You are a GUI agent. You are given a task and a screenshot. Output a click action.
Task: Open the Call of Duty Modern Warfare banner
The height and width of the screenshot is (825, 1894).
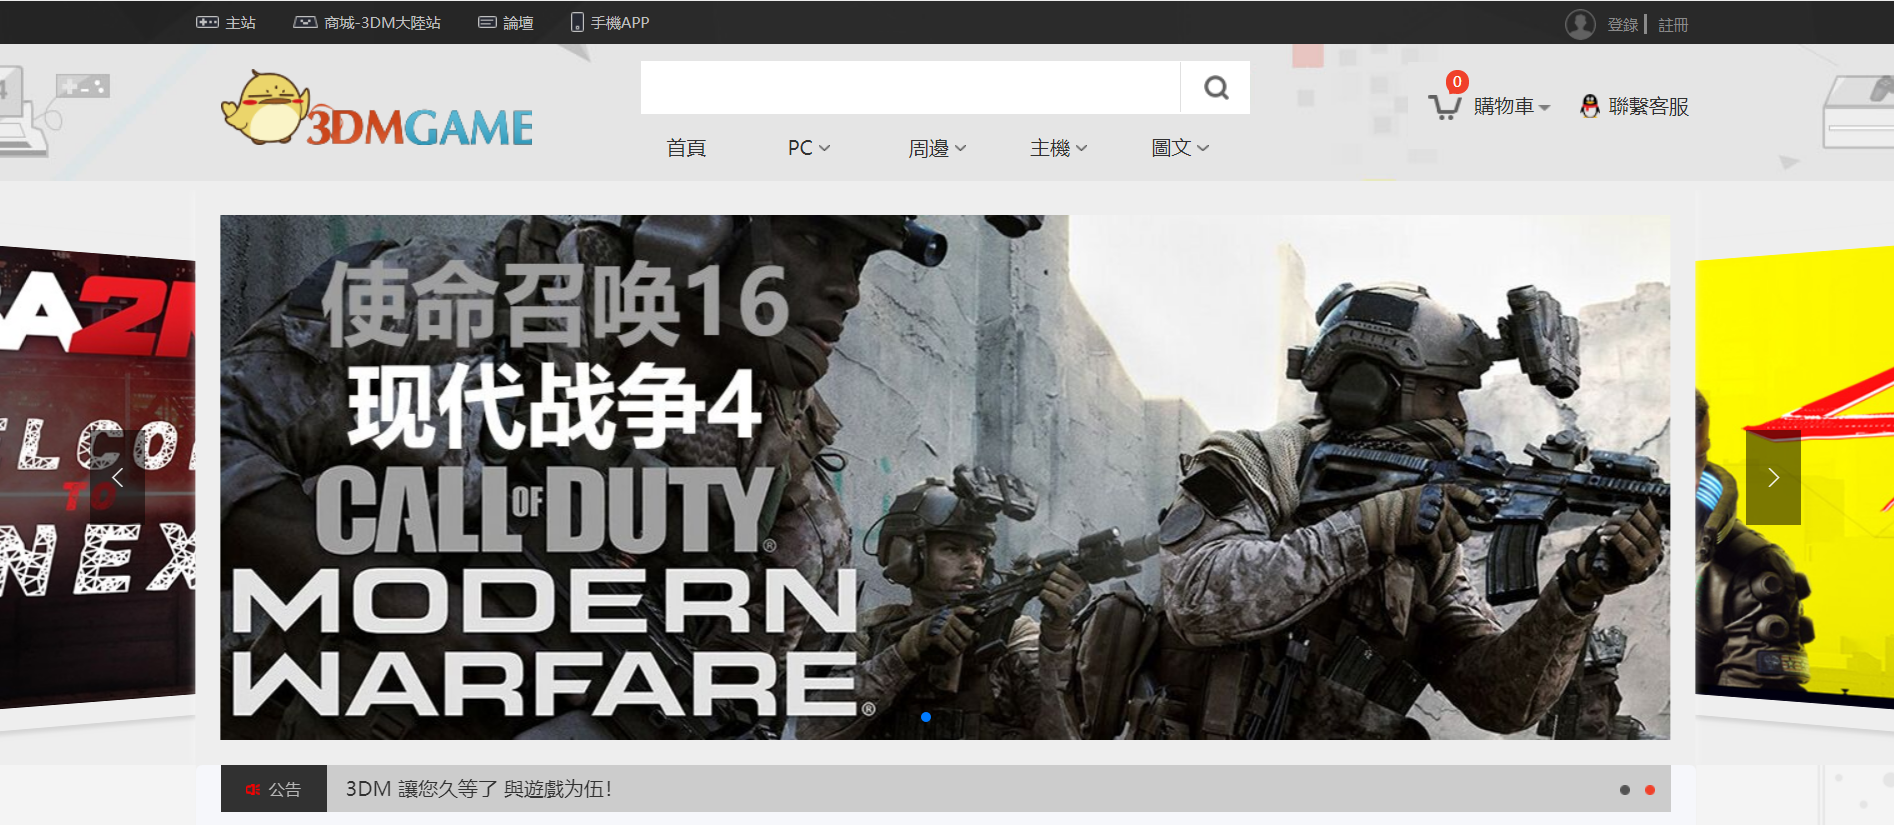(x=945, y=477)
